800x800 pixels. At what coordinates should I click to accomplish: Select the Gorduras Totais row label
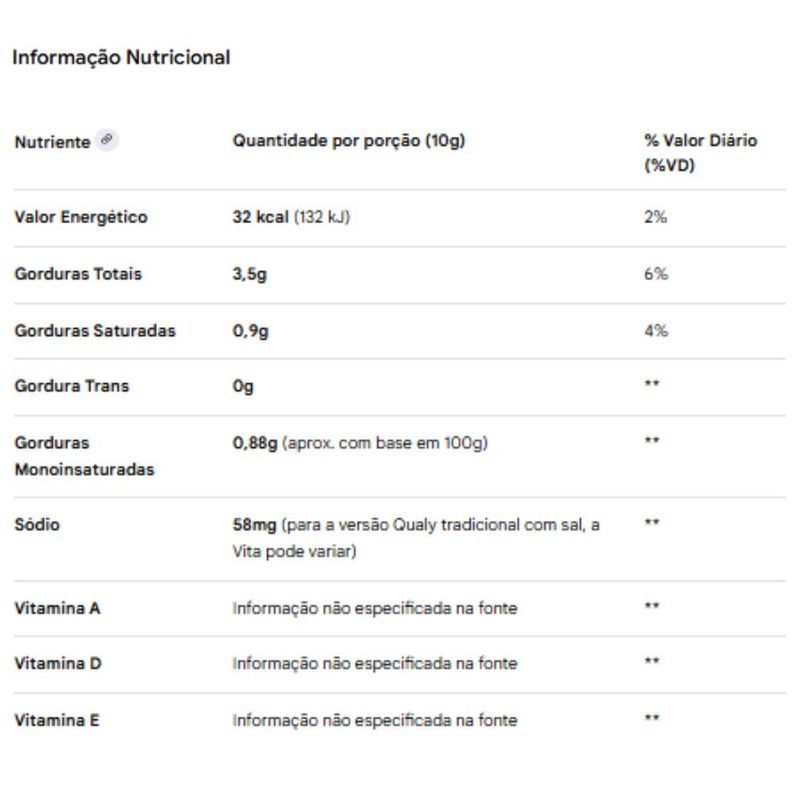pyautogui.click(x=78, y=274)
